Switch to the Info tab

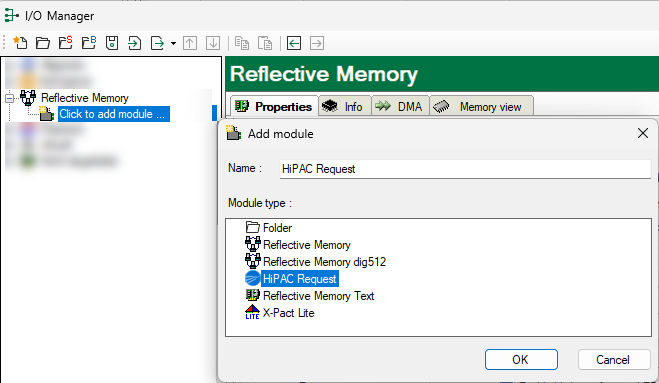[345, 106]
